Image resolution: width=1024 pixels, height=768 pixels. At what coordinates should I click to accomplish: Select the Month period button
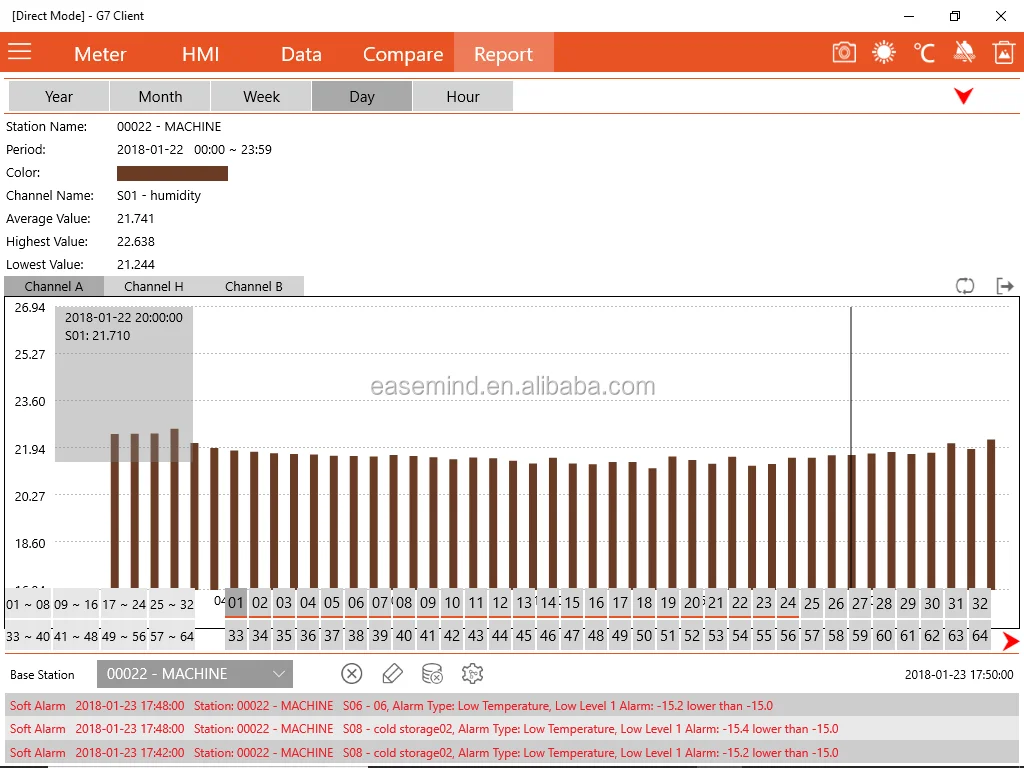tap(160, 97)
